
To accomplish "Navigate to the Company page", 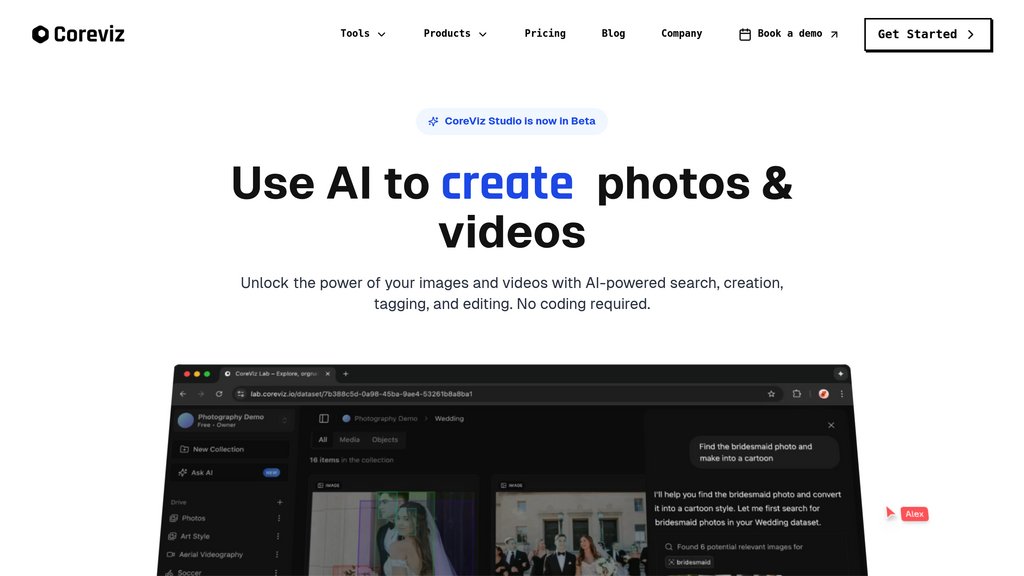I will pos(681,34).
